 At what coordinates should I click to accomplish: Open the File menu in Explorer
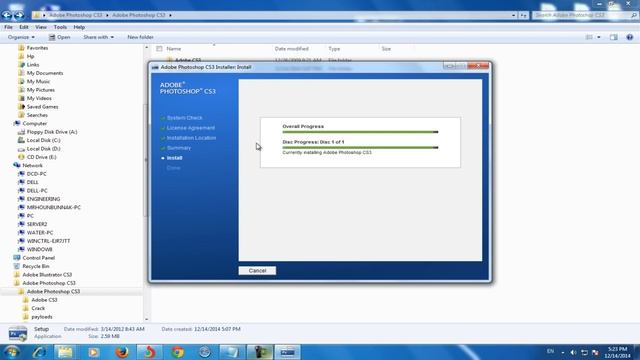coord(8,27)
